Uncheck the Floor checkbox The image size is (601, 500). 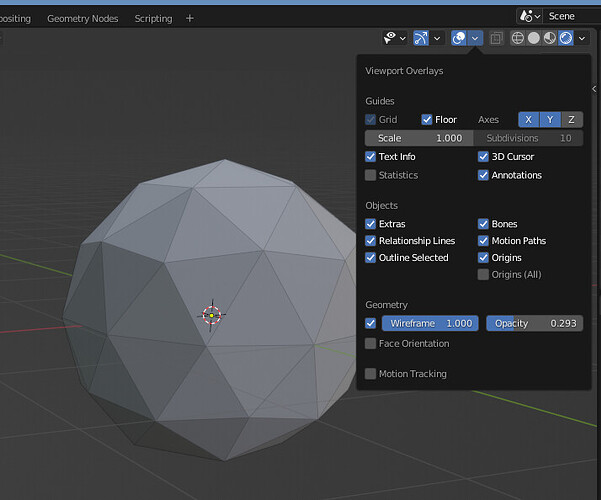tap(427, 120)
